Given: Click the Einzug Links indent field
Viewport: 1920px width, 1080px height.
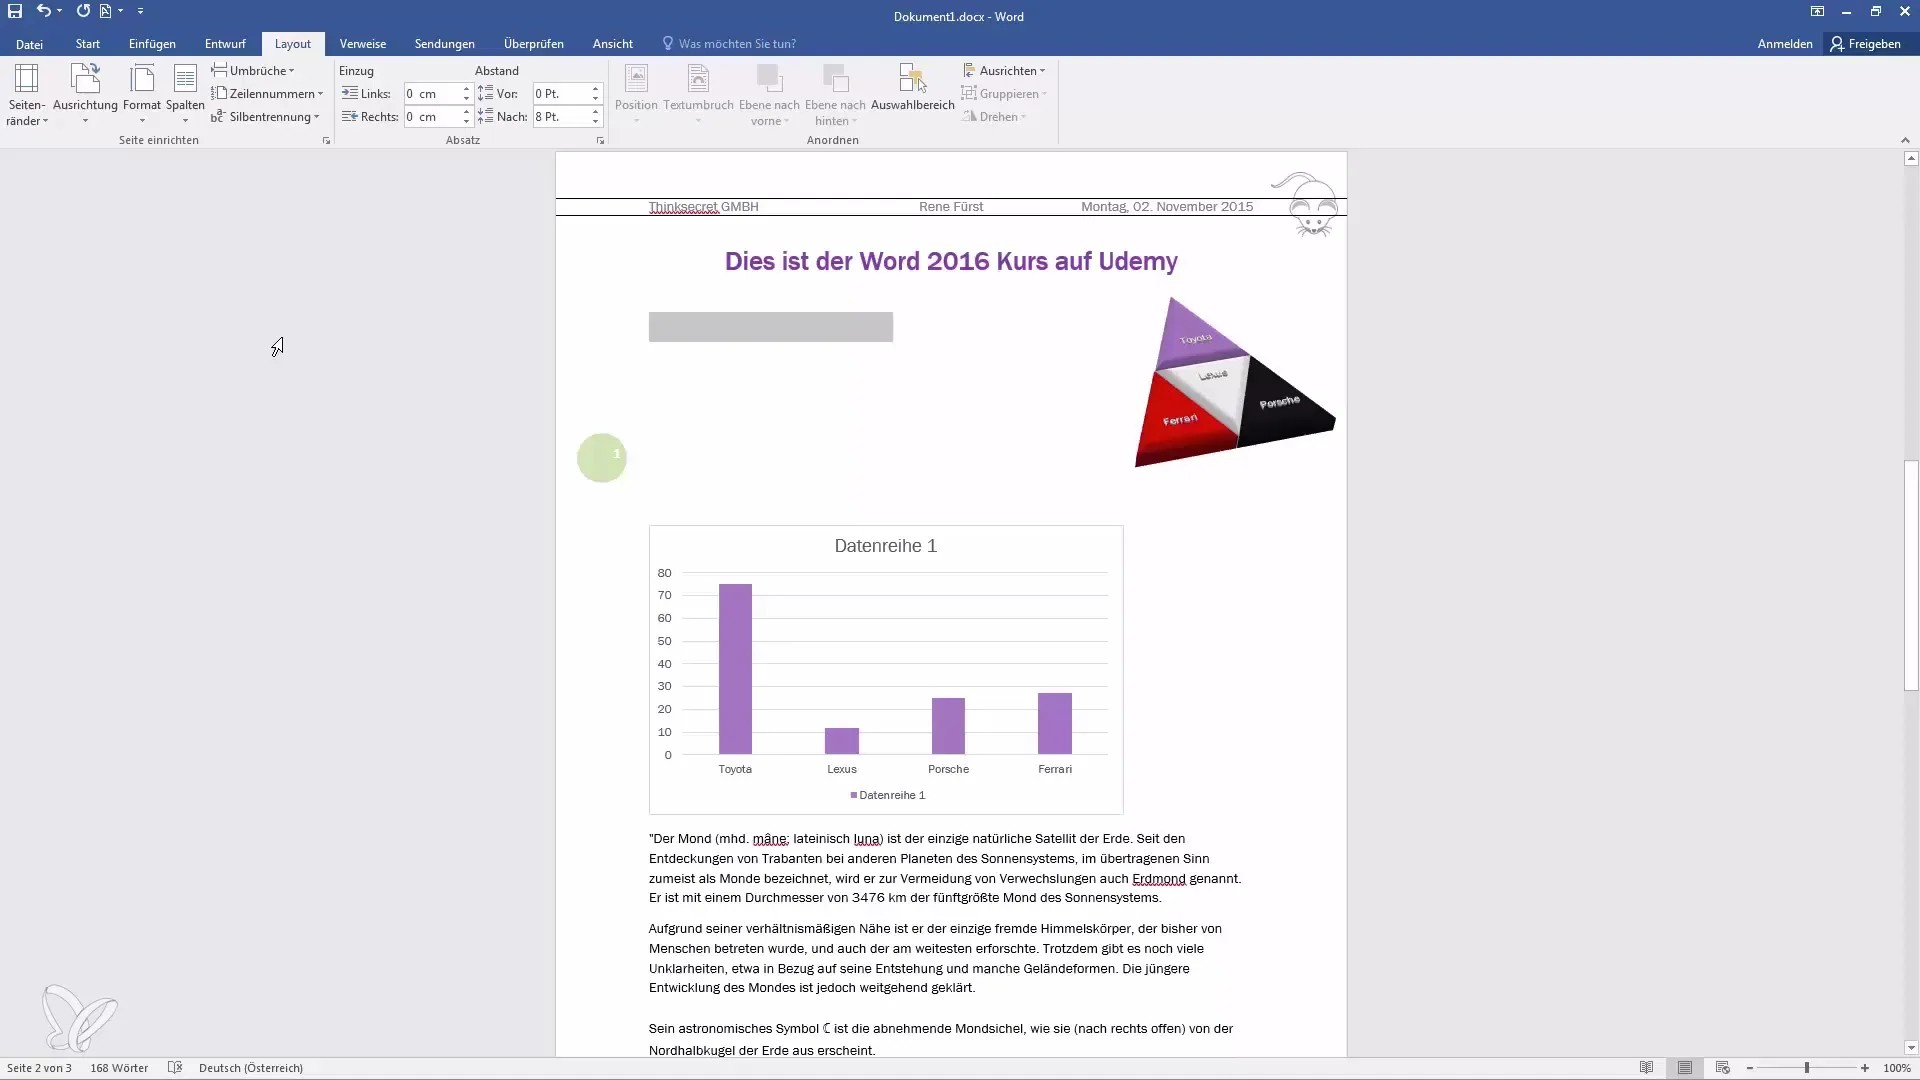Looking at the screenshot, I should click(x=432, y=94).
